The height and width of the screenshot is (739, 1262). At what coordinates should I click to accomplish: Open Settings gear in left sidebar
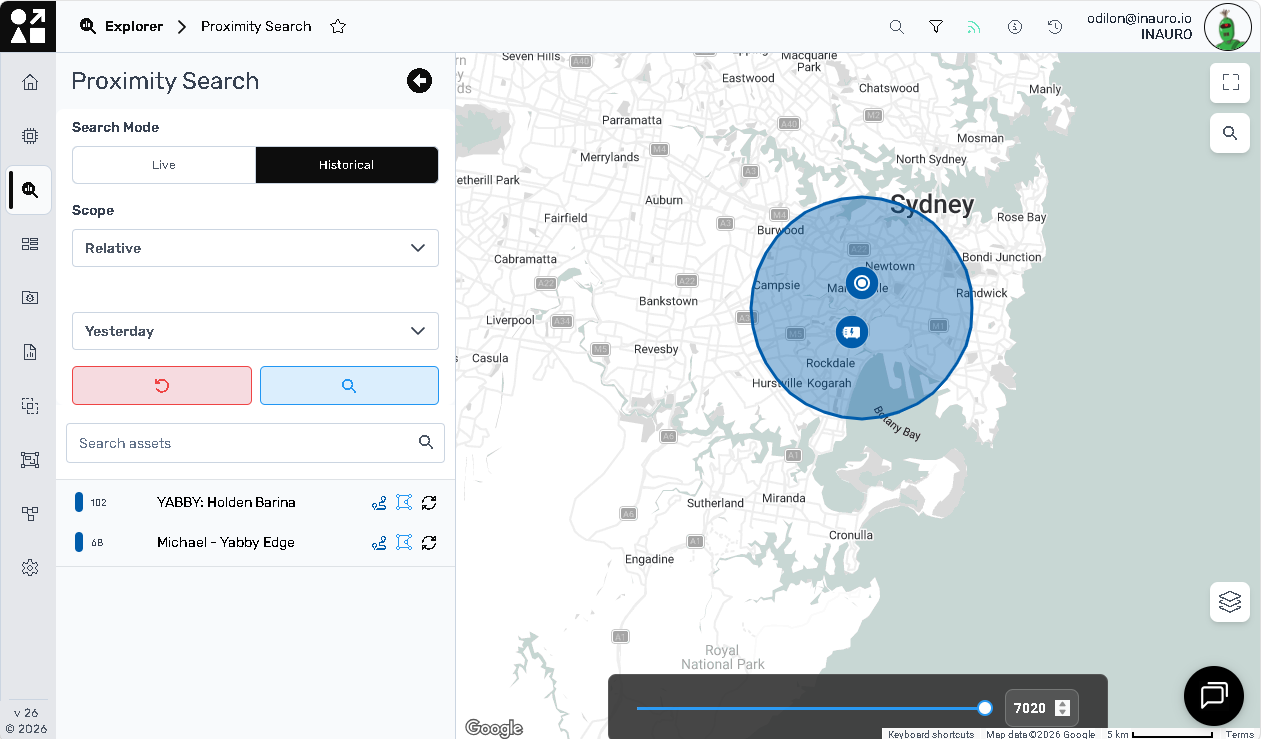point(30,568)
